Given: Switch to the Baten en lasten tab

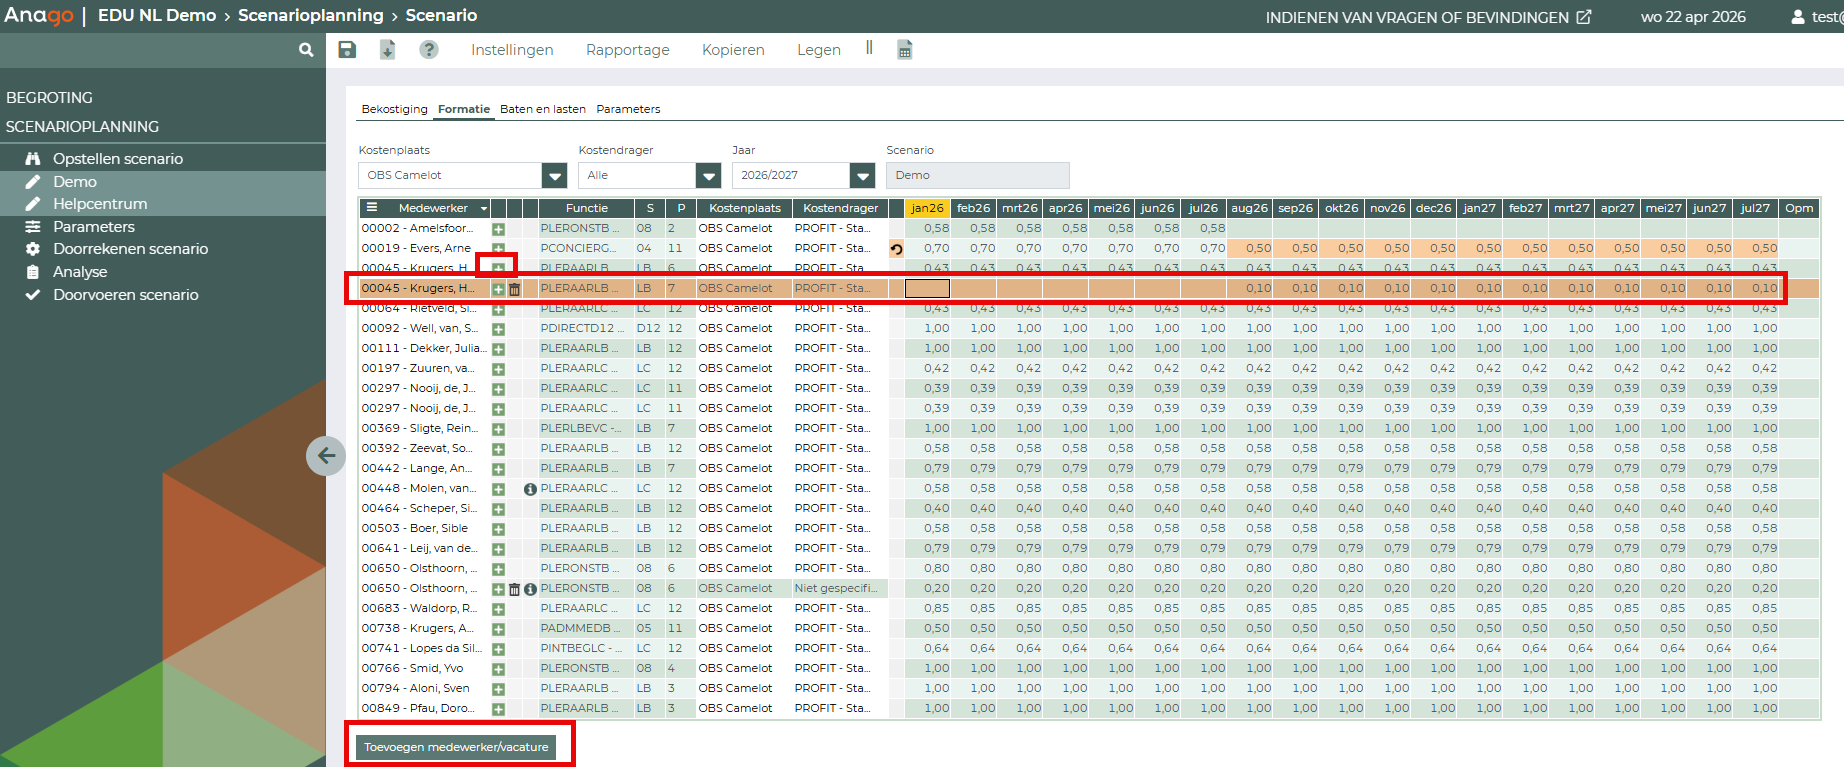Looking at the screenshot, I should pos(543,109).
